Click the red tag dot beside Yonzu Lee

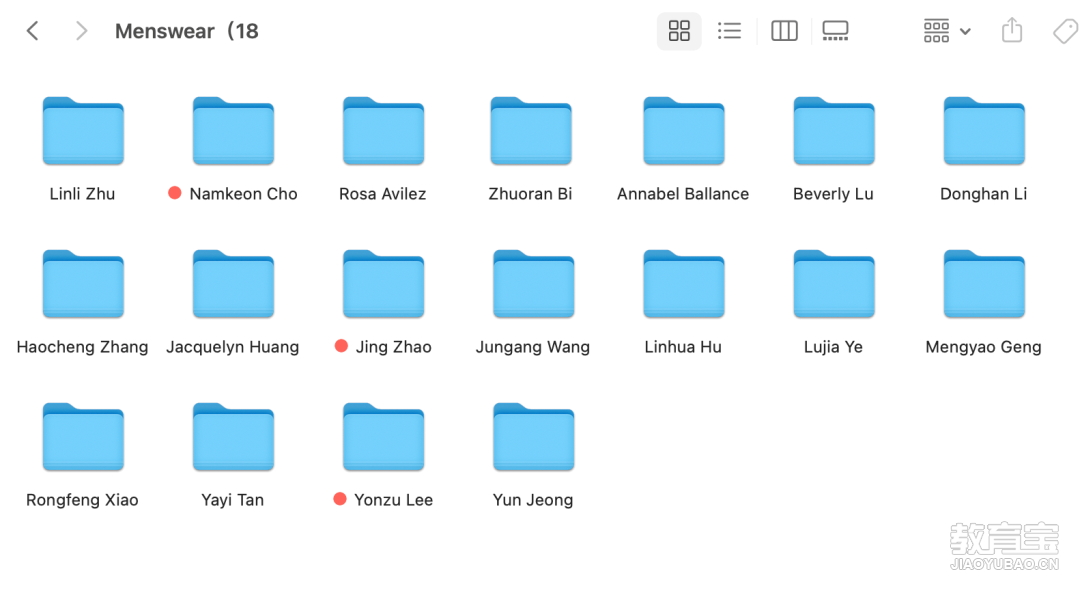click(x=340, y=499)
